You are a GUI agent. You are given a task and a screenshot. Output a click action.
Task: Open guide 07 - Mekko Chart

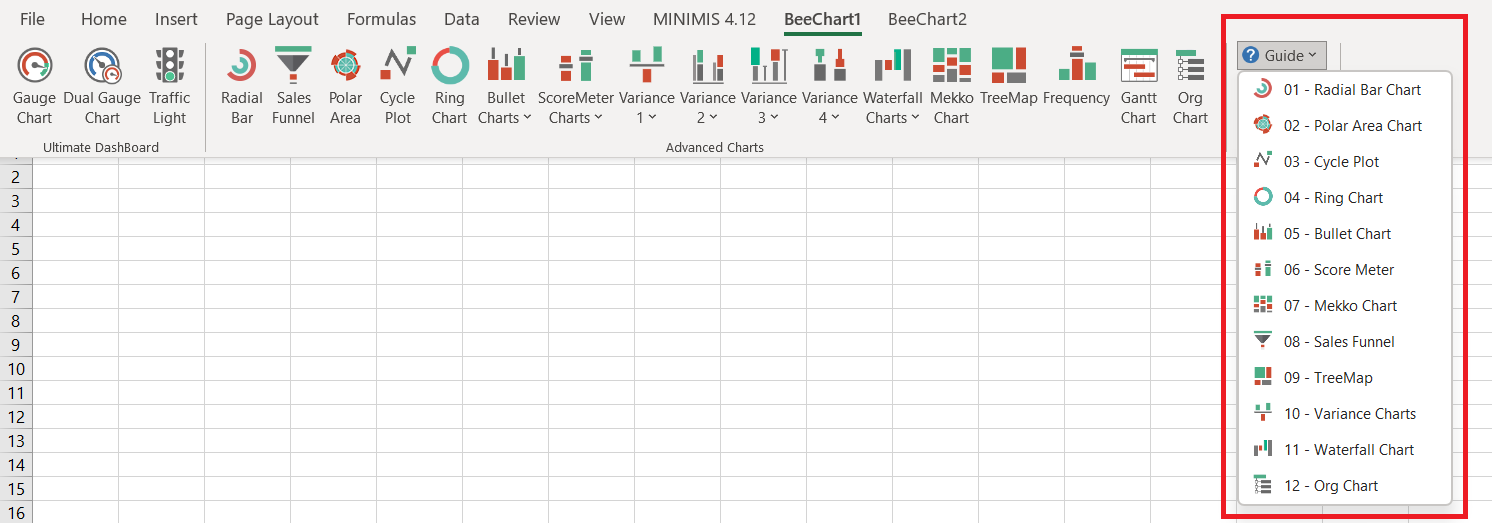point(1340,306)
